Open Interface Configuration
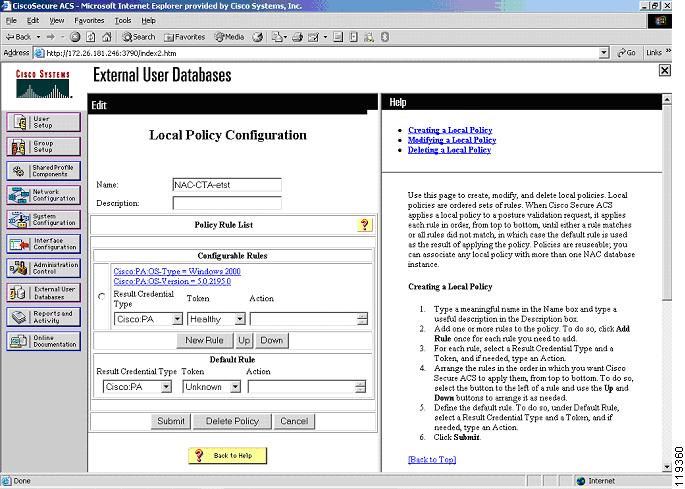Viewport: 685px width, 489px height. 44,244
